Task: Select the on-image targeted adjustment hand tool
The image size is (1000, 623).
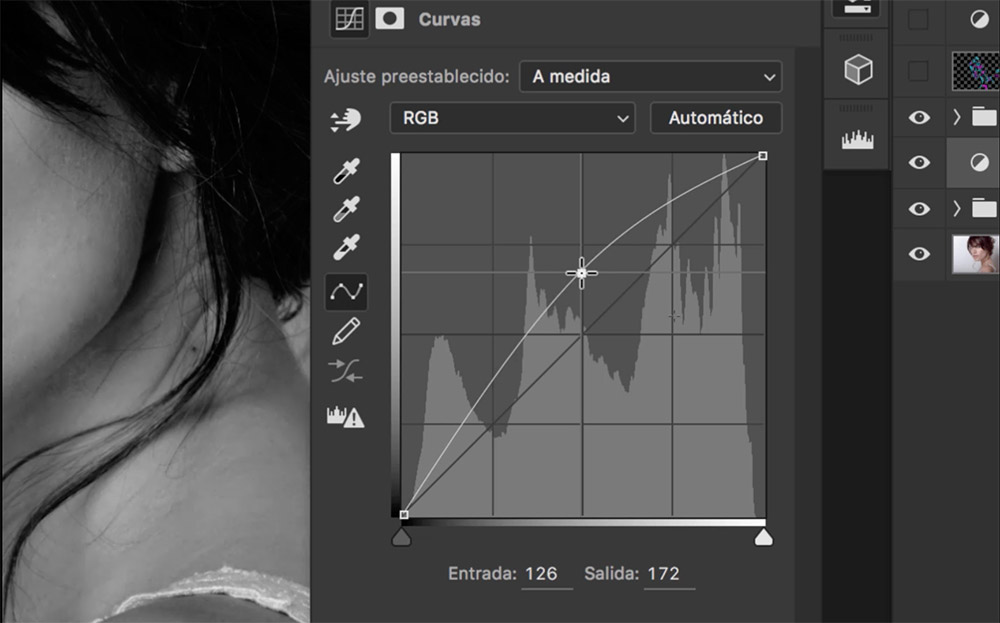Action: (346, 120)
